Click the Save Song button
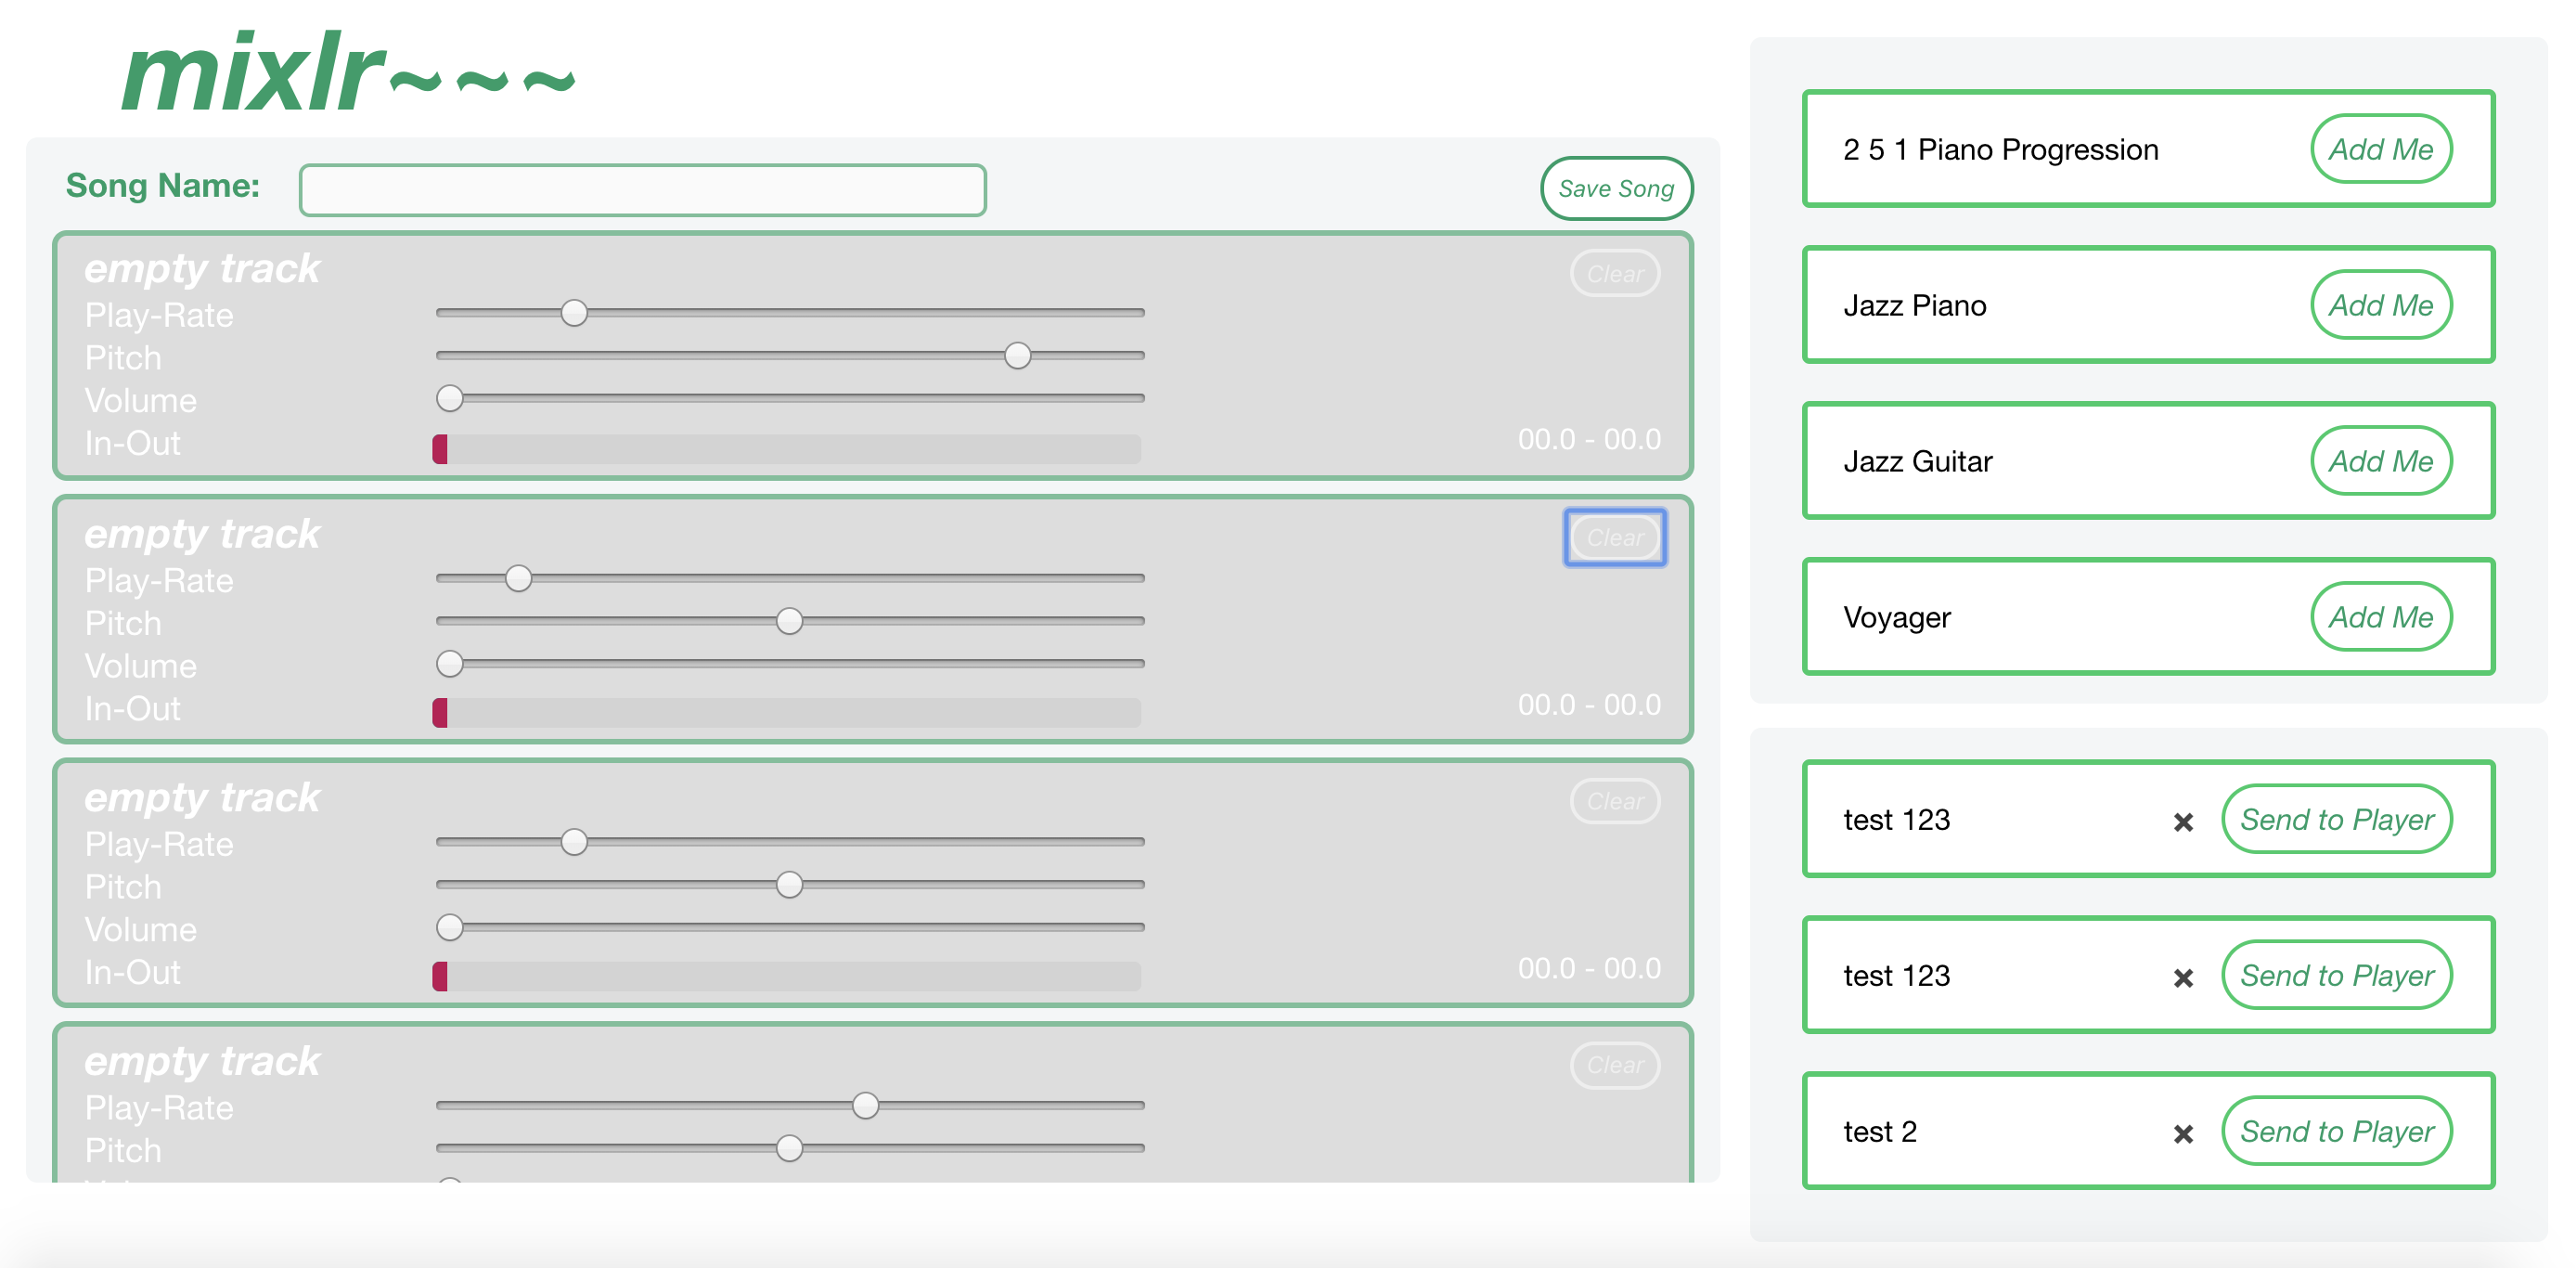Viewport: 2576px width, 1268px height. (1614, 188)
